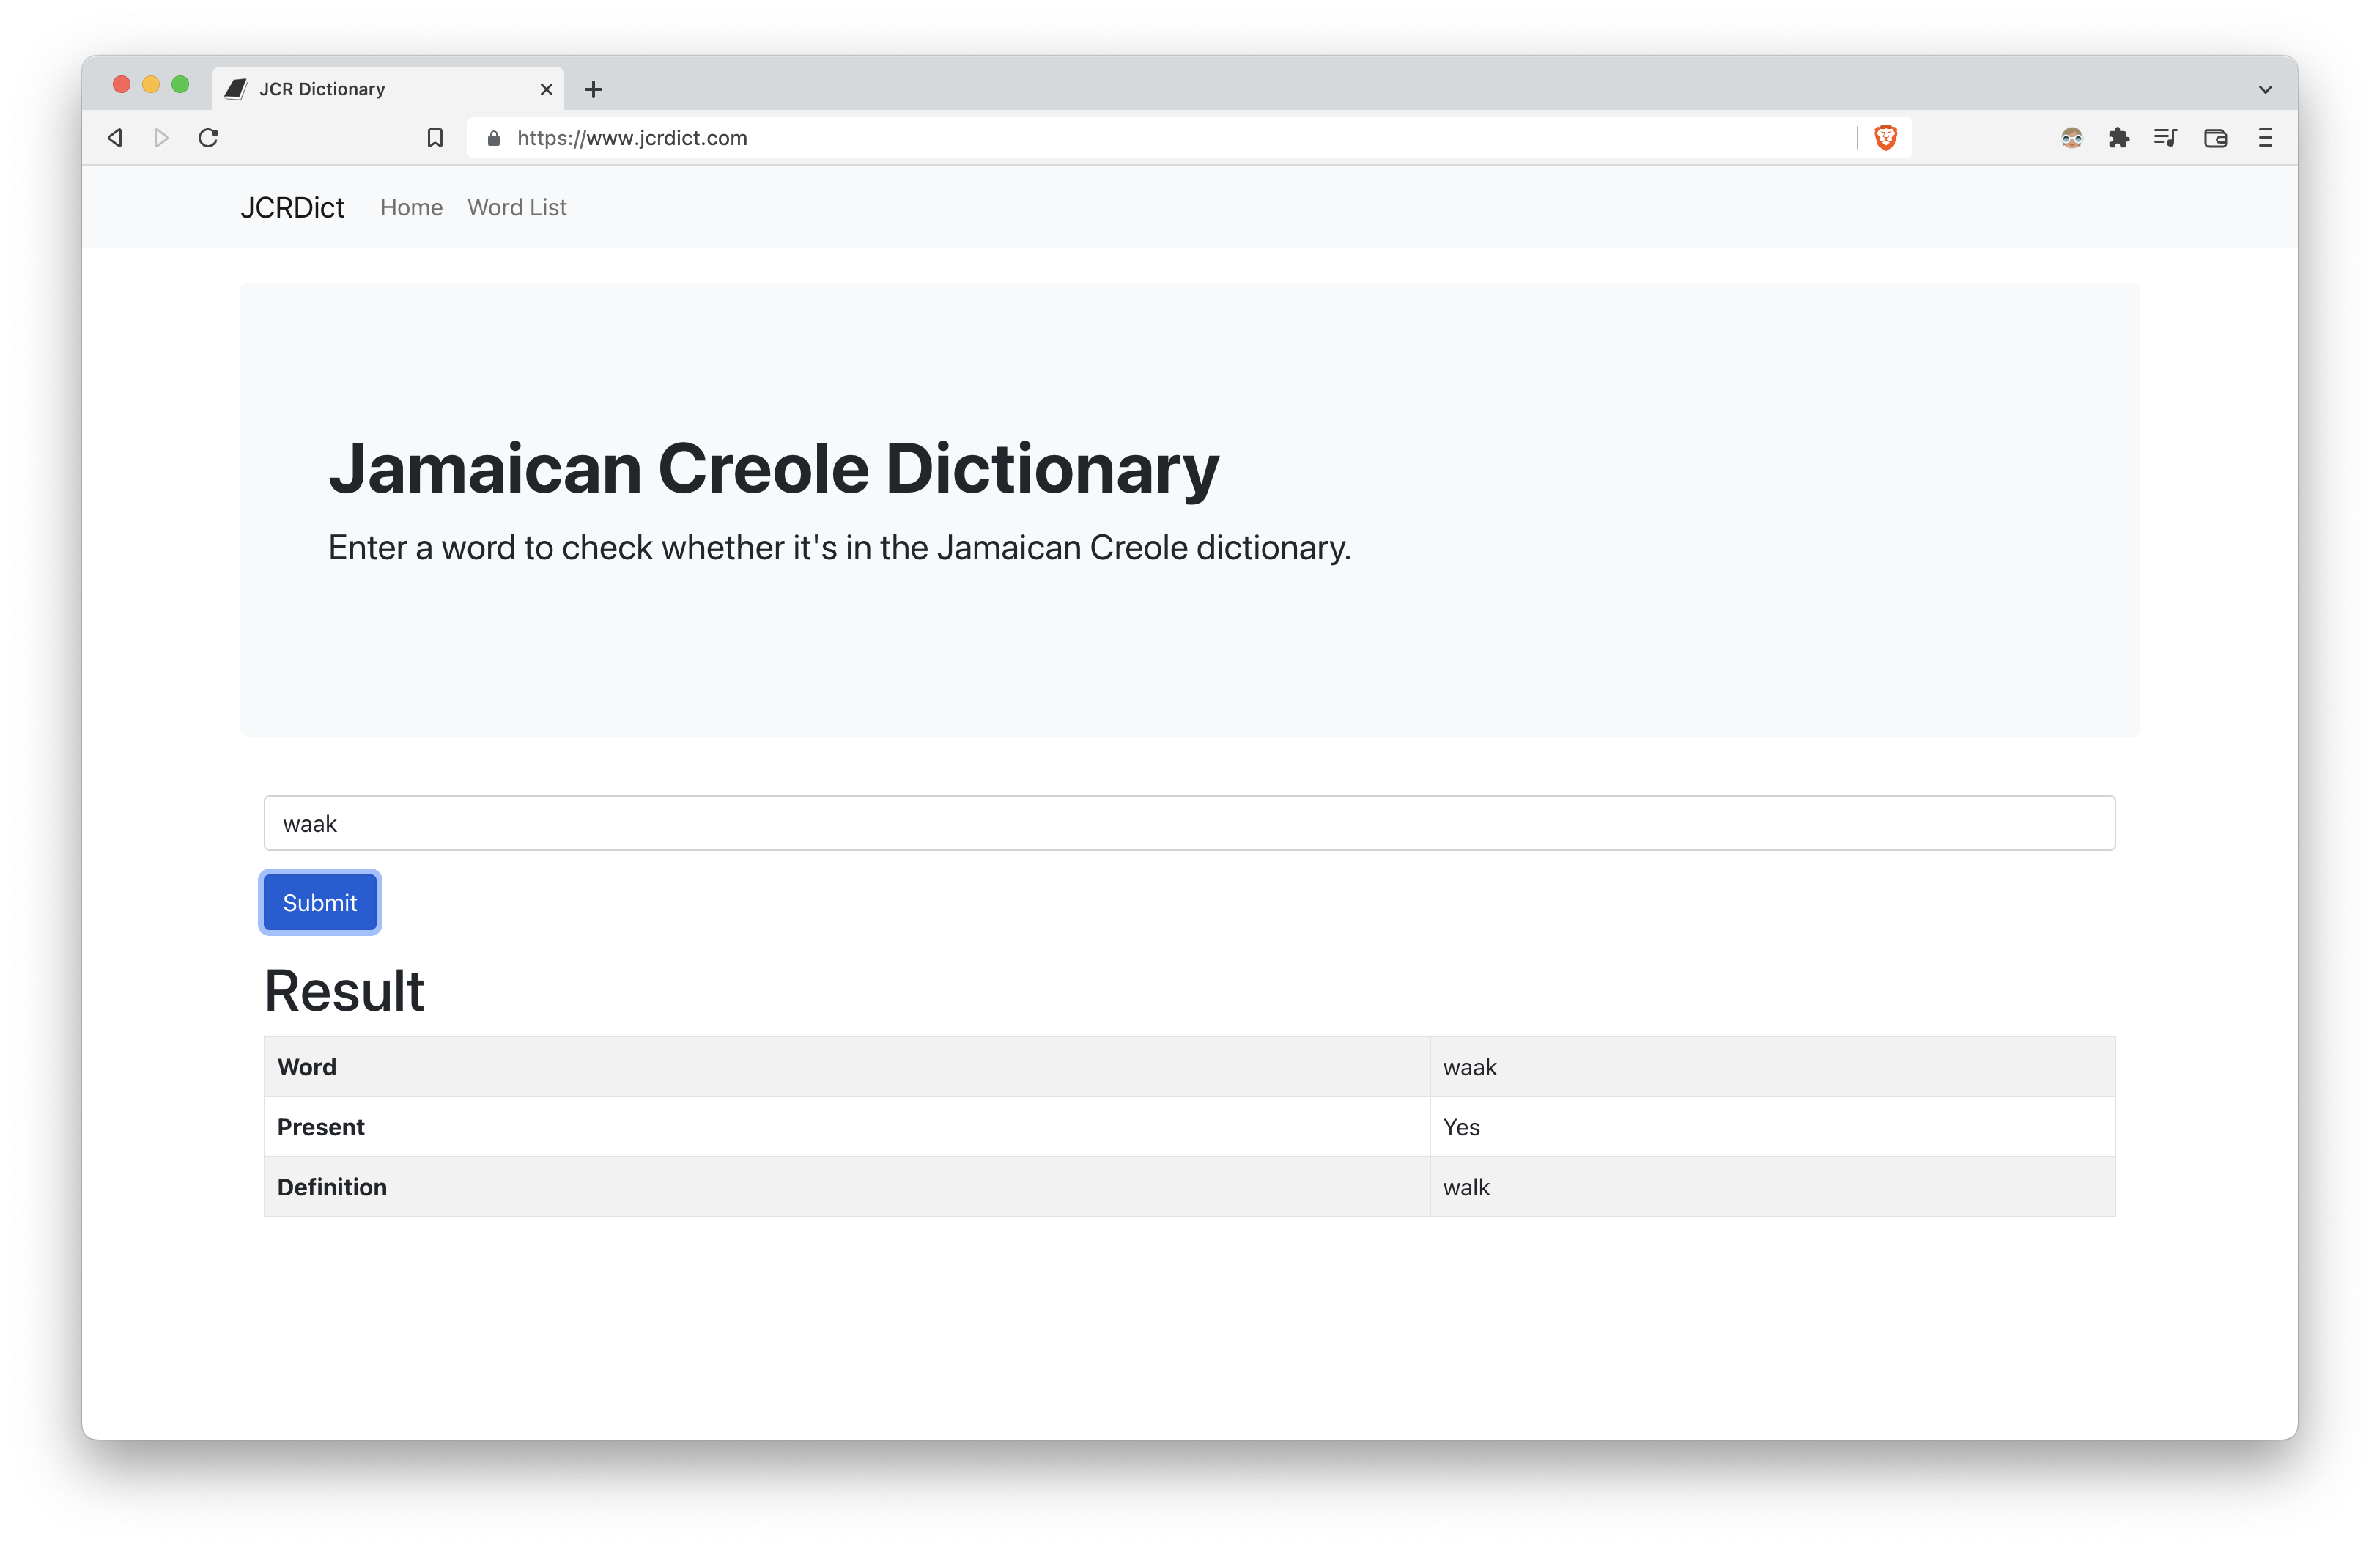This screenshot has width=2380, height=1548.
Task: Click the back navigation arrow
Action: tap(114, 137)
